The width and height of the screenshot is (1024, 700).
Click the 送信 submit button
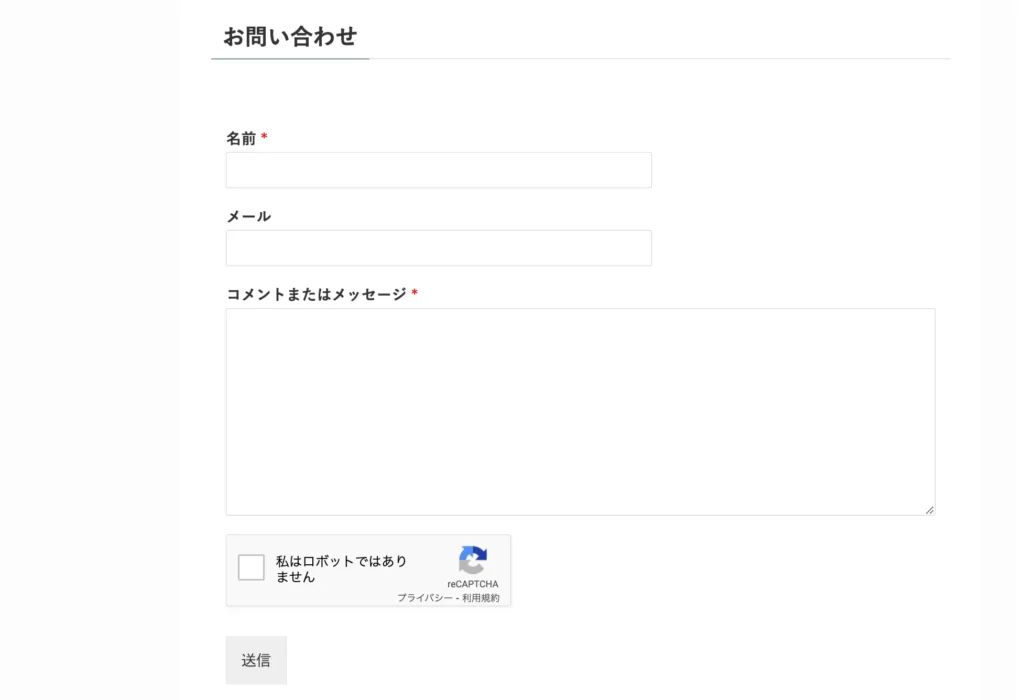click(256, 660)
